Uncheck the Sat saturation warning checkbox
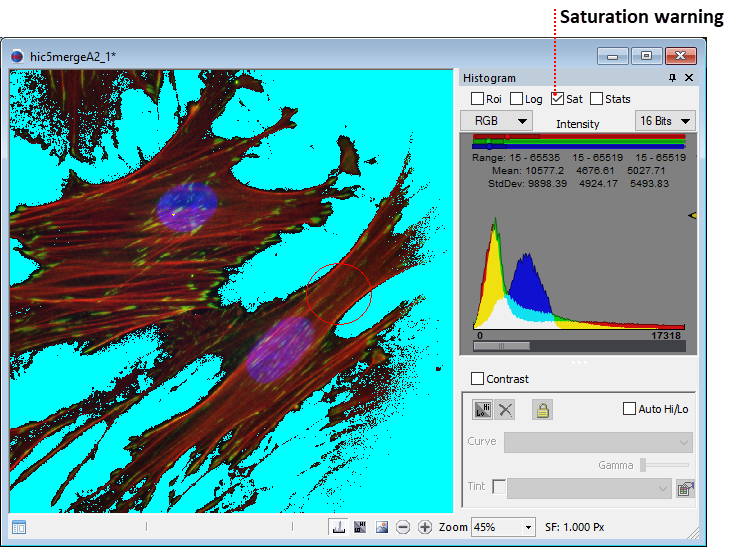 pyautogui.click(x=558, y=99)
